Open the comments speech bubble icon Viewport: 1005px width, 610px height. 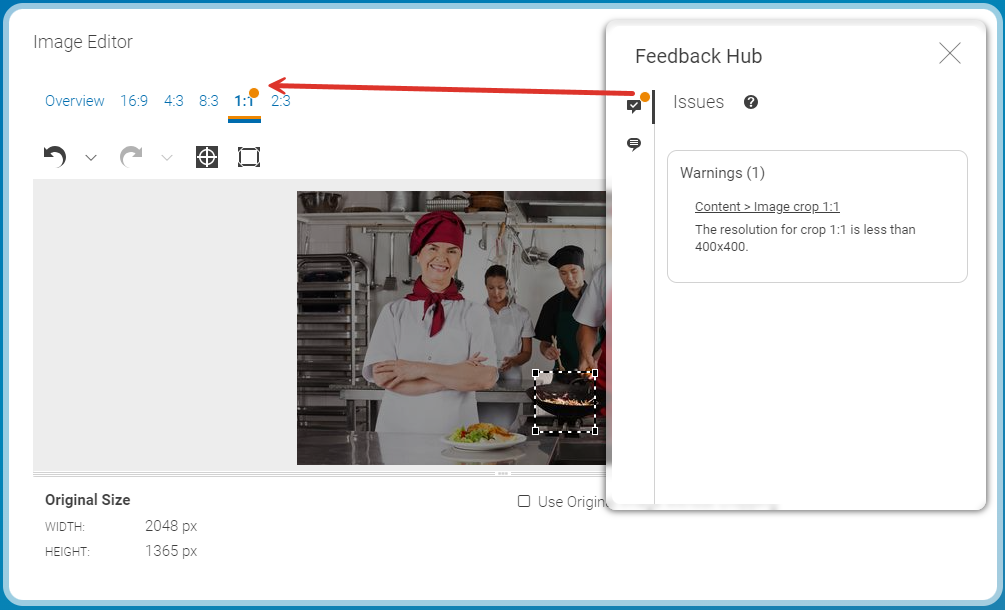pos(633,145)
